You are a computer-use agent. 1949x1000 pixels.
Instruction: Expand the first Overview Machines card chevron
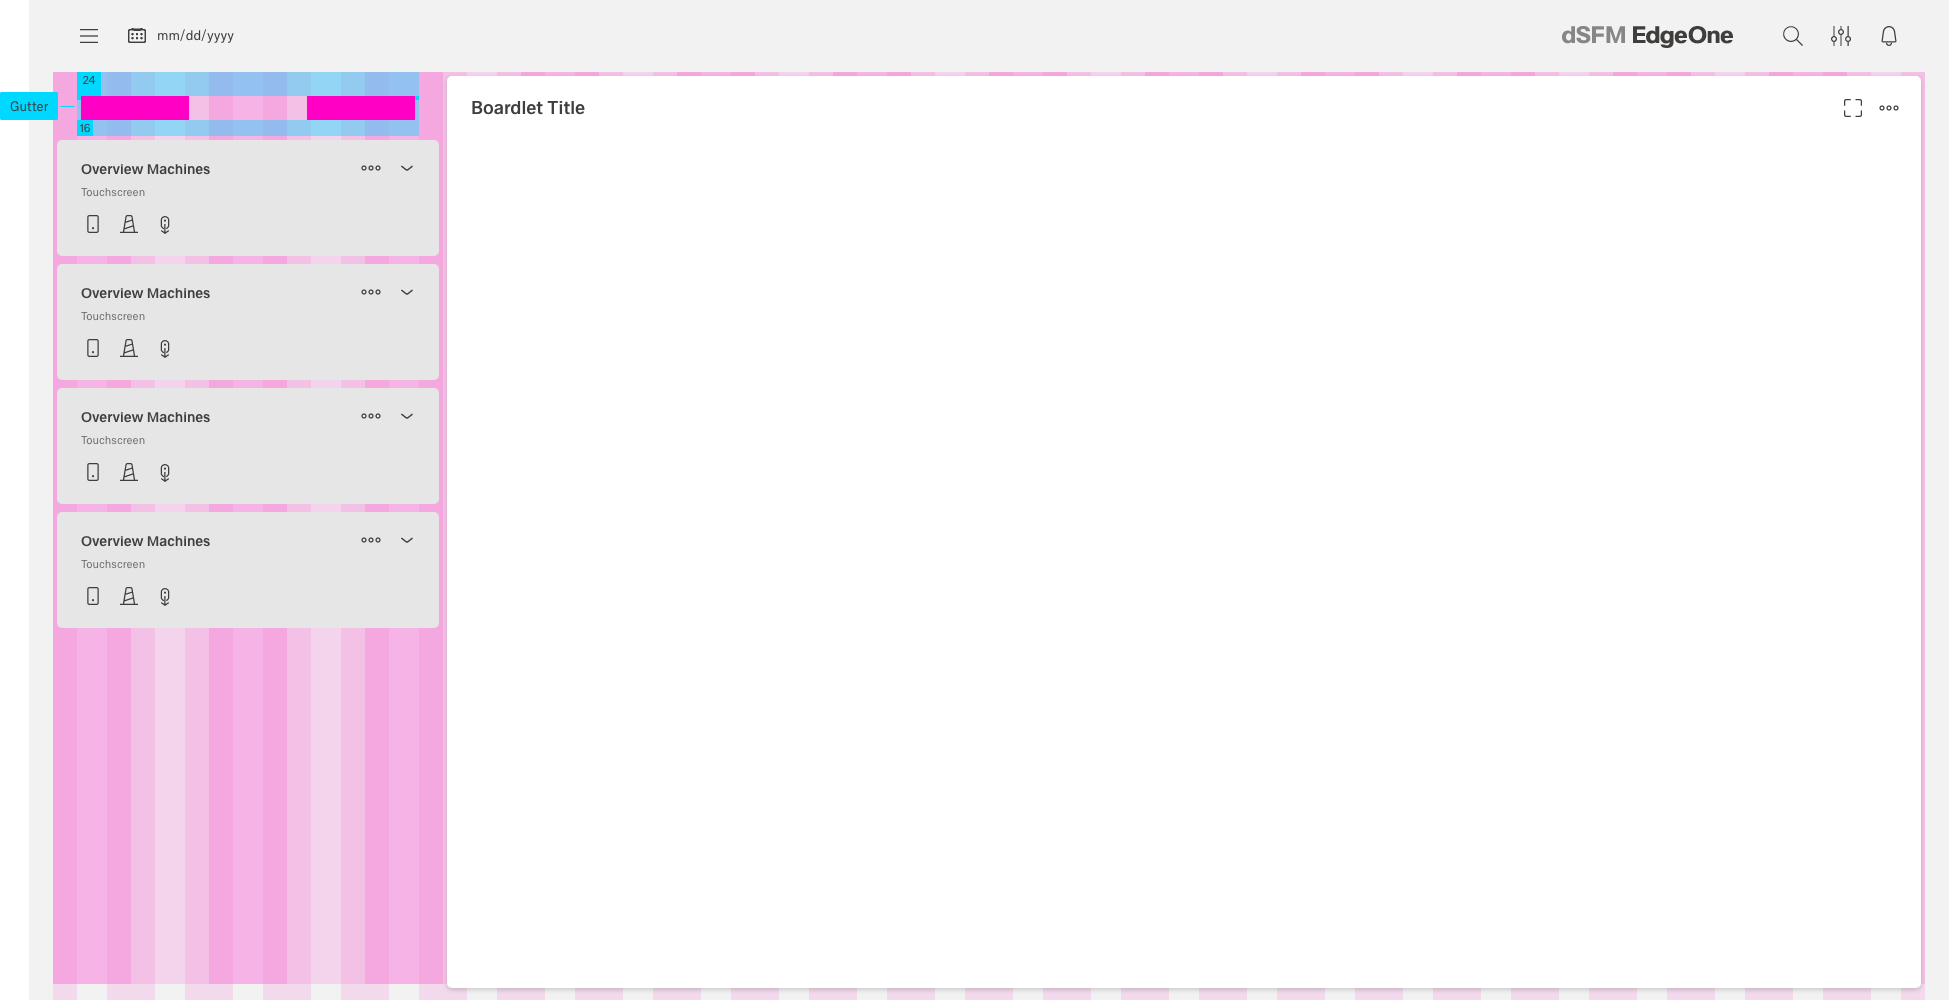point(407,168)
